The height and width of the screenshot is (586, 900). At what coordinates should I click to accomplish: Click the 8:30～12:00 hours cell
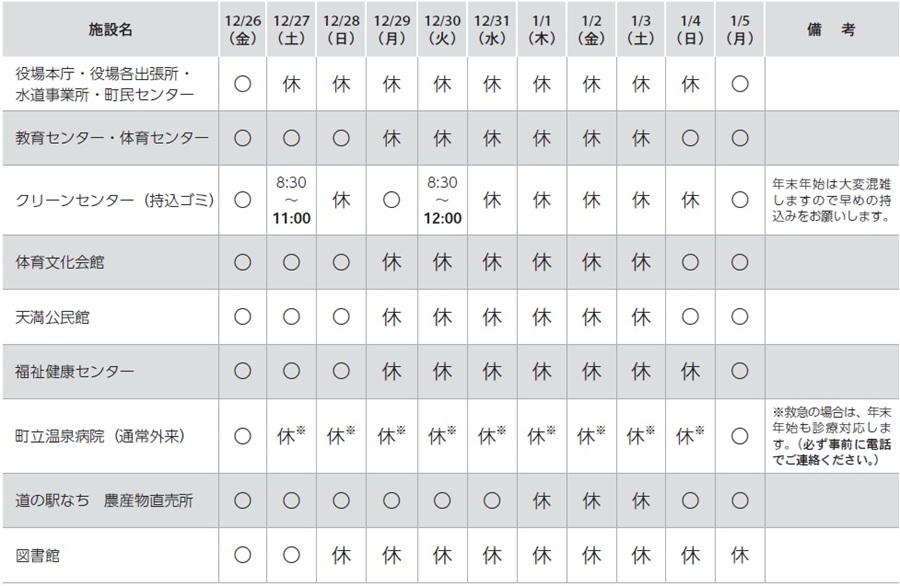441,199
